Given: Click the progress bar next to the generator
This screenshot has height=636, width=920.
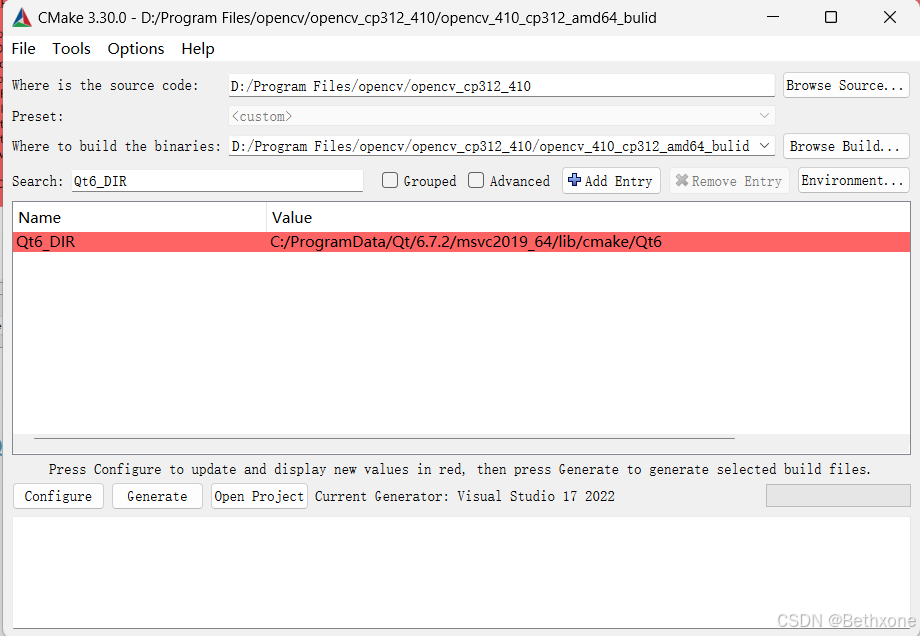Looking at the screenshot, I should coord(838,496).
